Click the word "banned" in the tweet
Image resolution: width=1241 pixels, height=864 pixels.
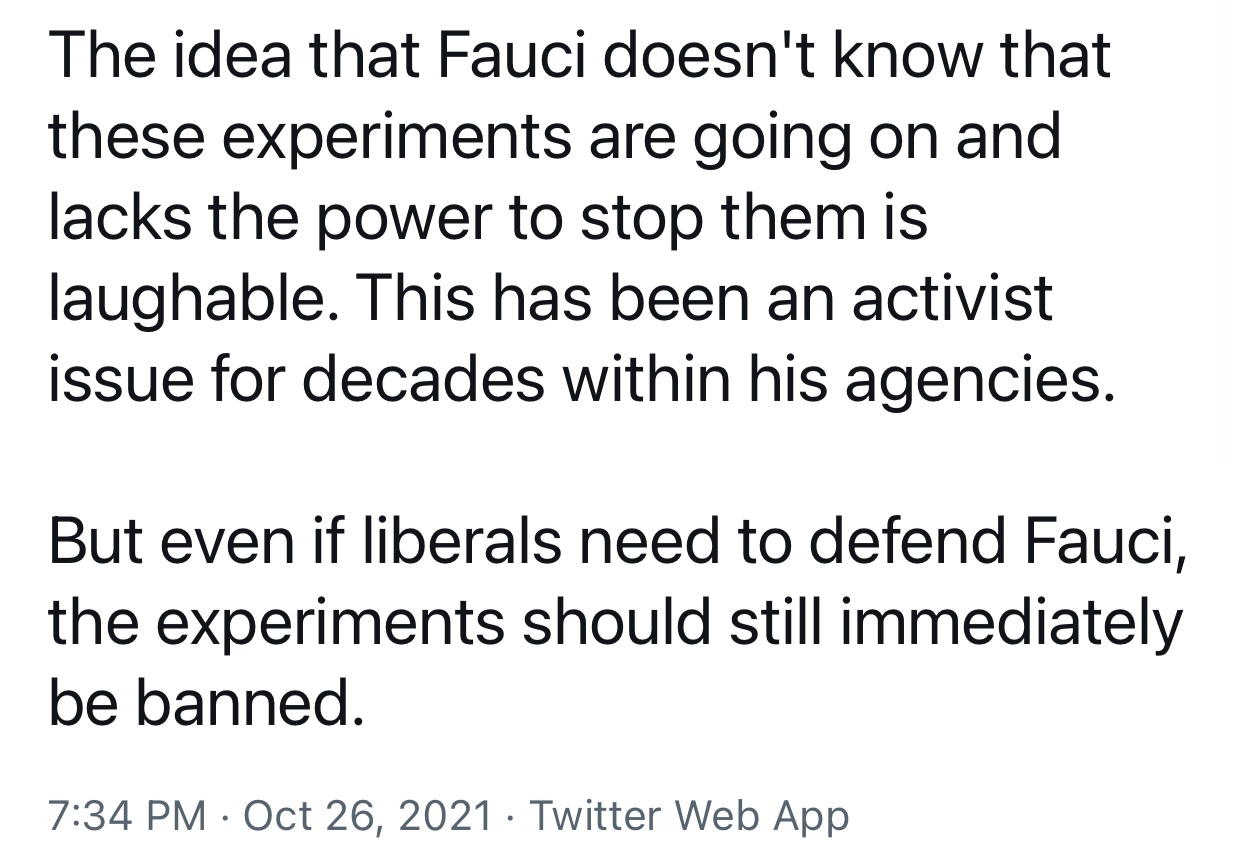coord(244,704)
